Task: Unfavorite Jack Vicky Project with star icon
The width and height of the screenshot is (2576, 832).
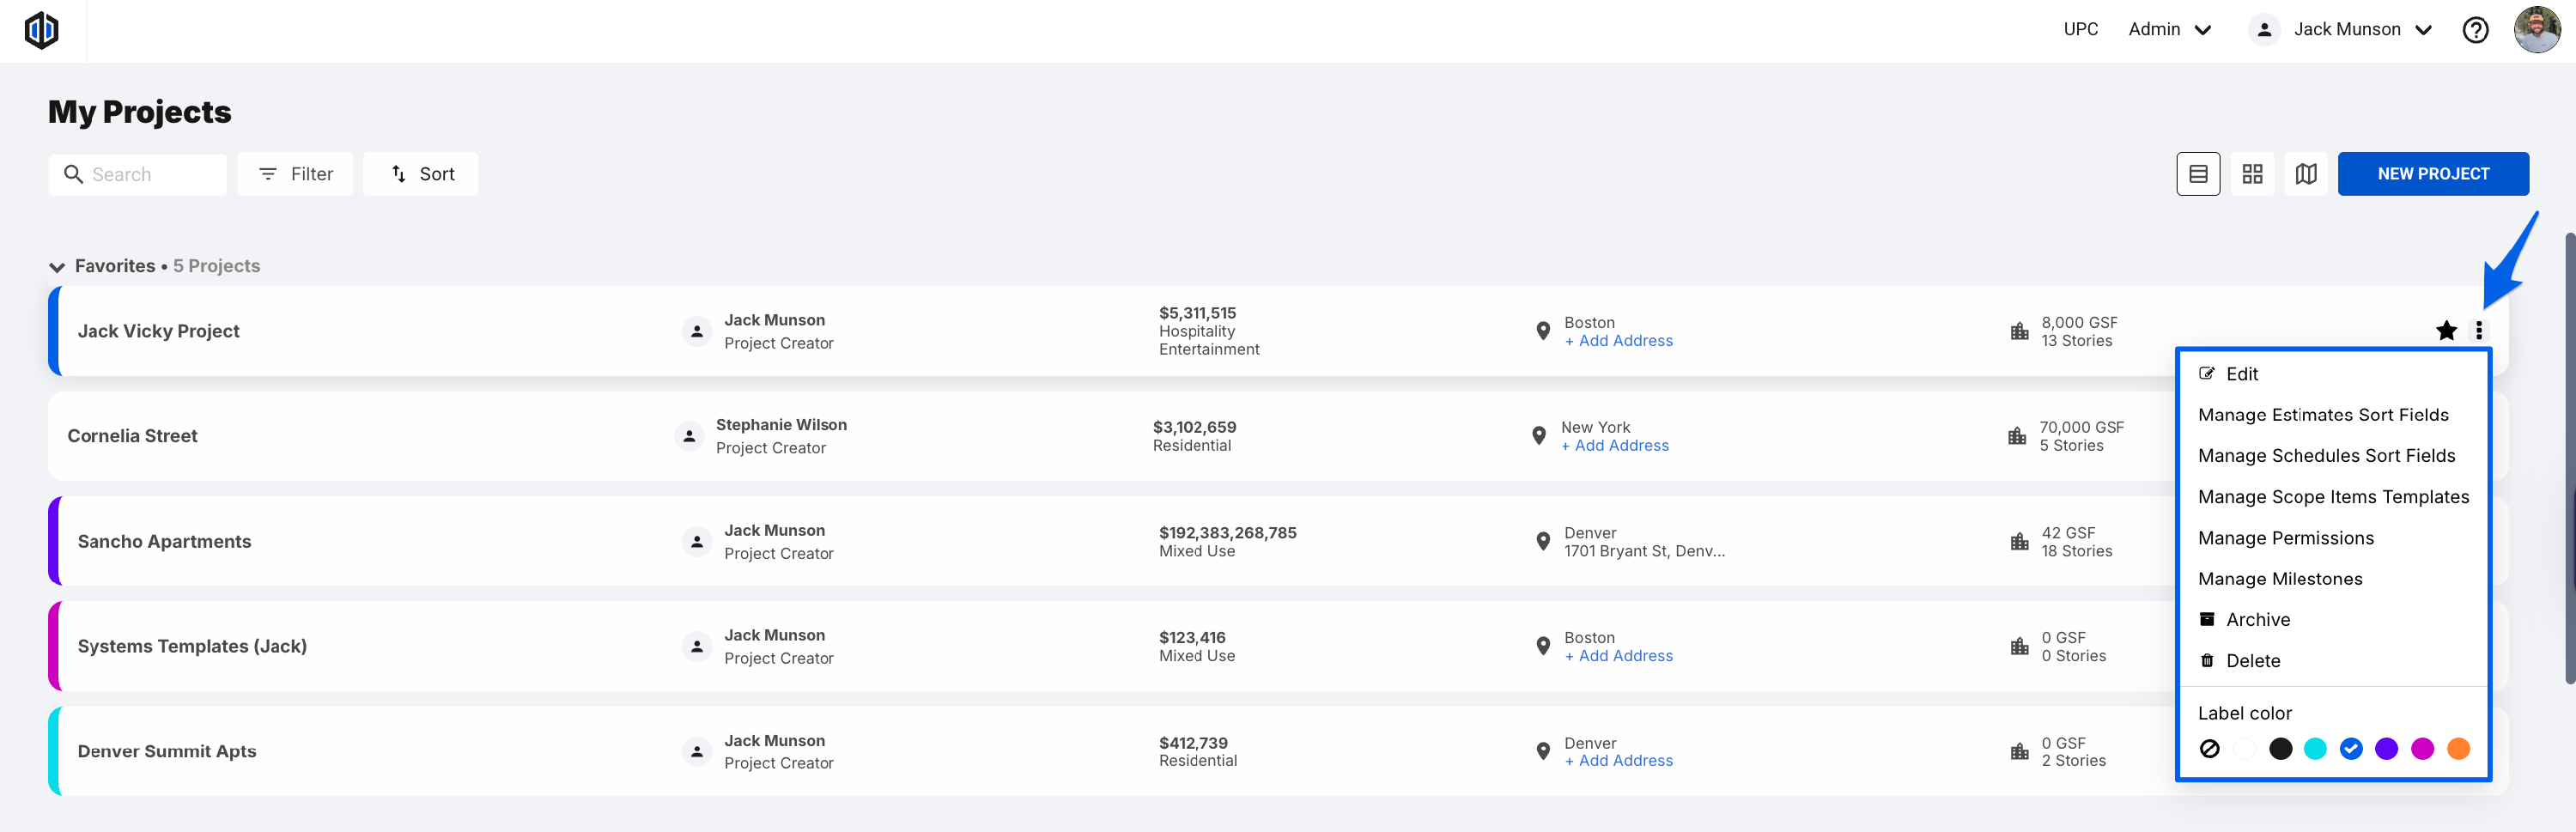Action: coord(2446,330)
